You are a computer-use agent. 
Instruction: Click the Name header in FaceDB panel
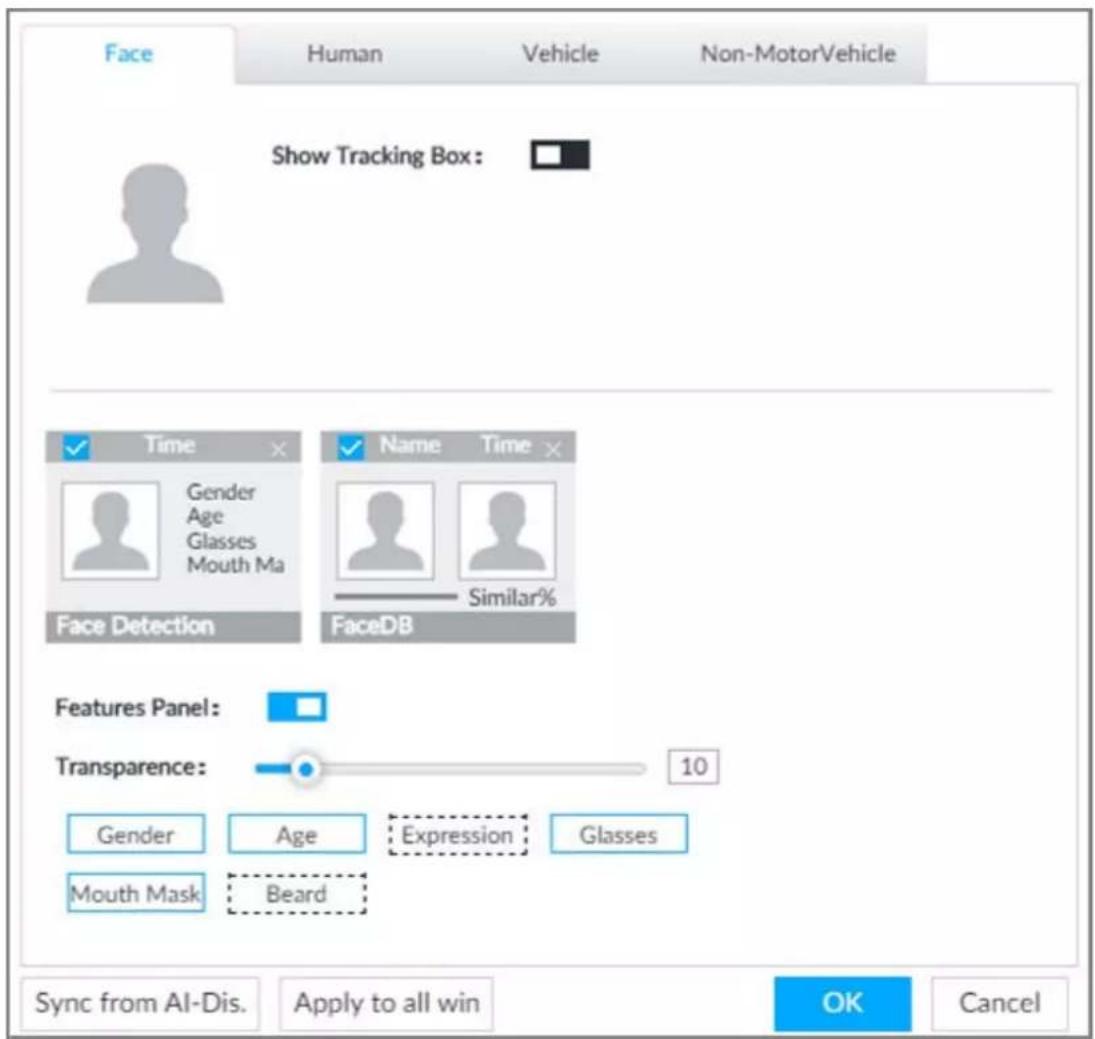410,445
